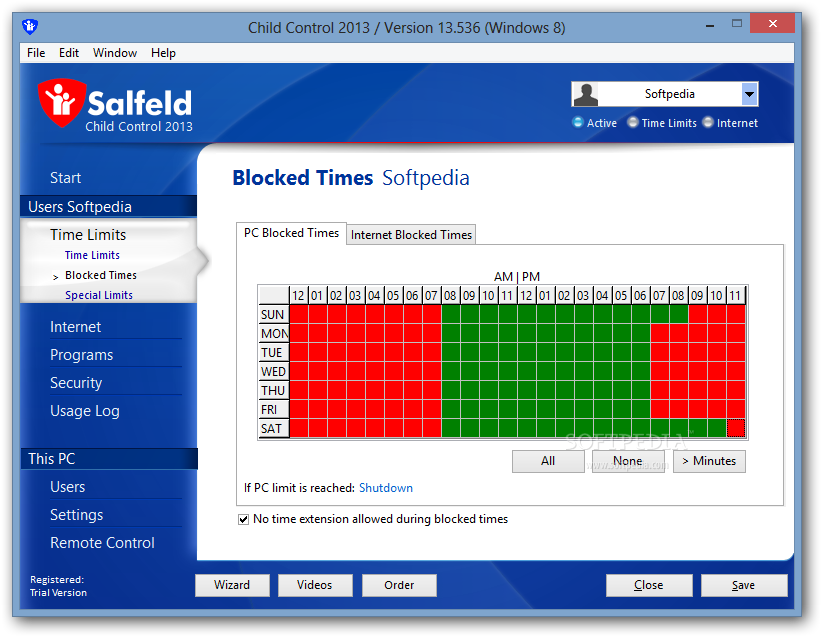
Task: Click the THU row header
Action: (x=274, y=391)
